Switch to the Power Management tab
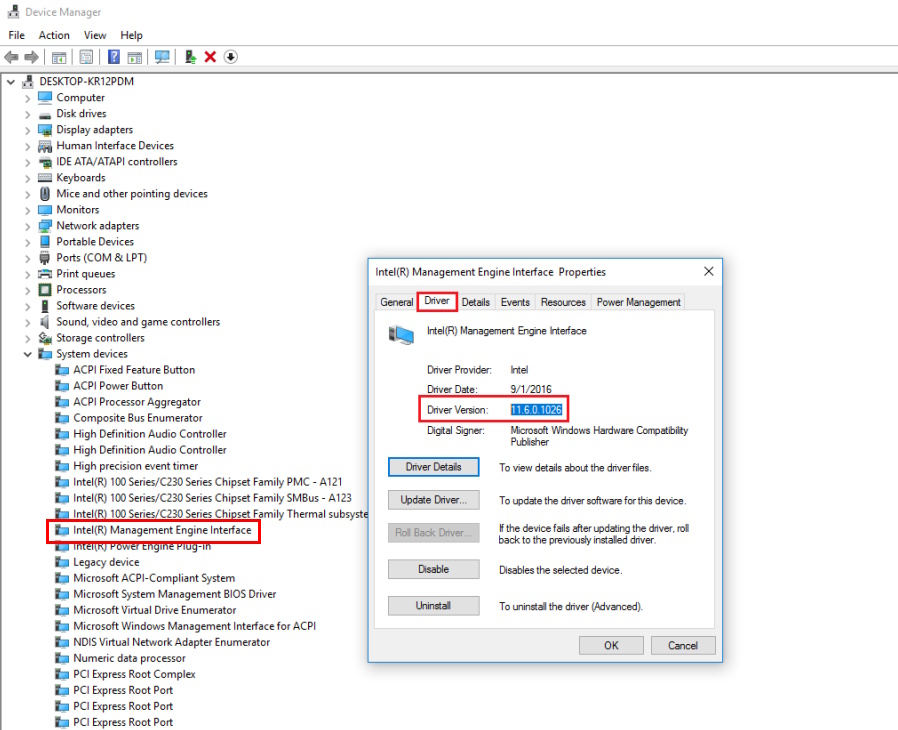This screenshot has width=898, height=730. [639, 302]
